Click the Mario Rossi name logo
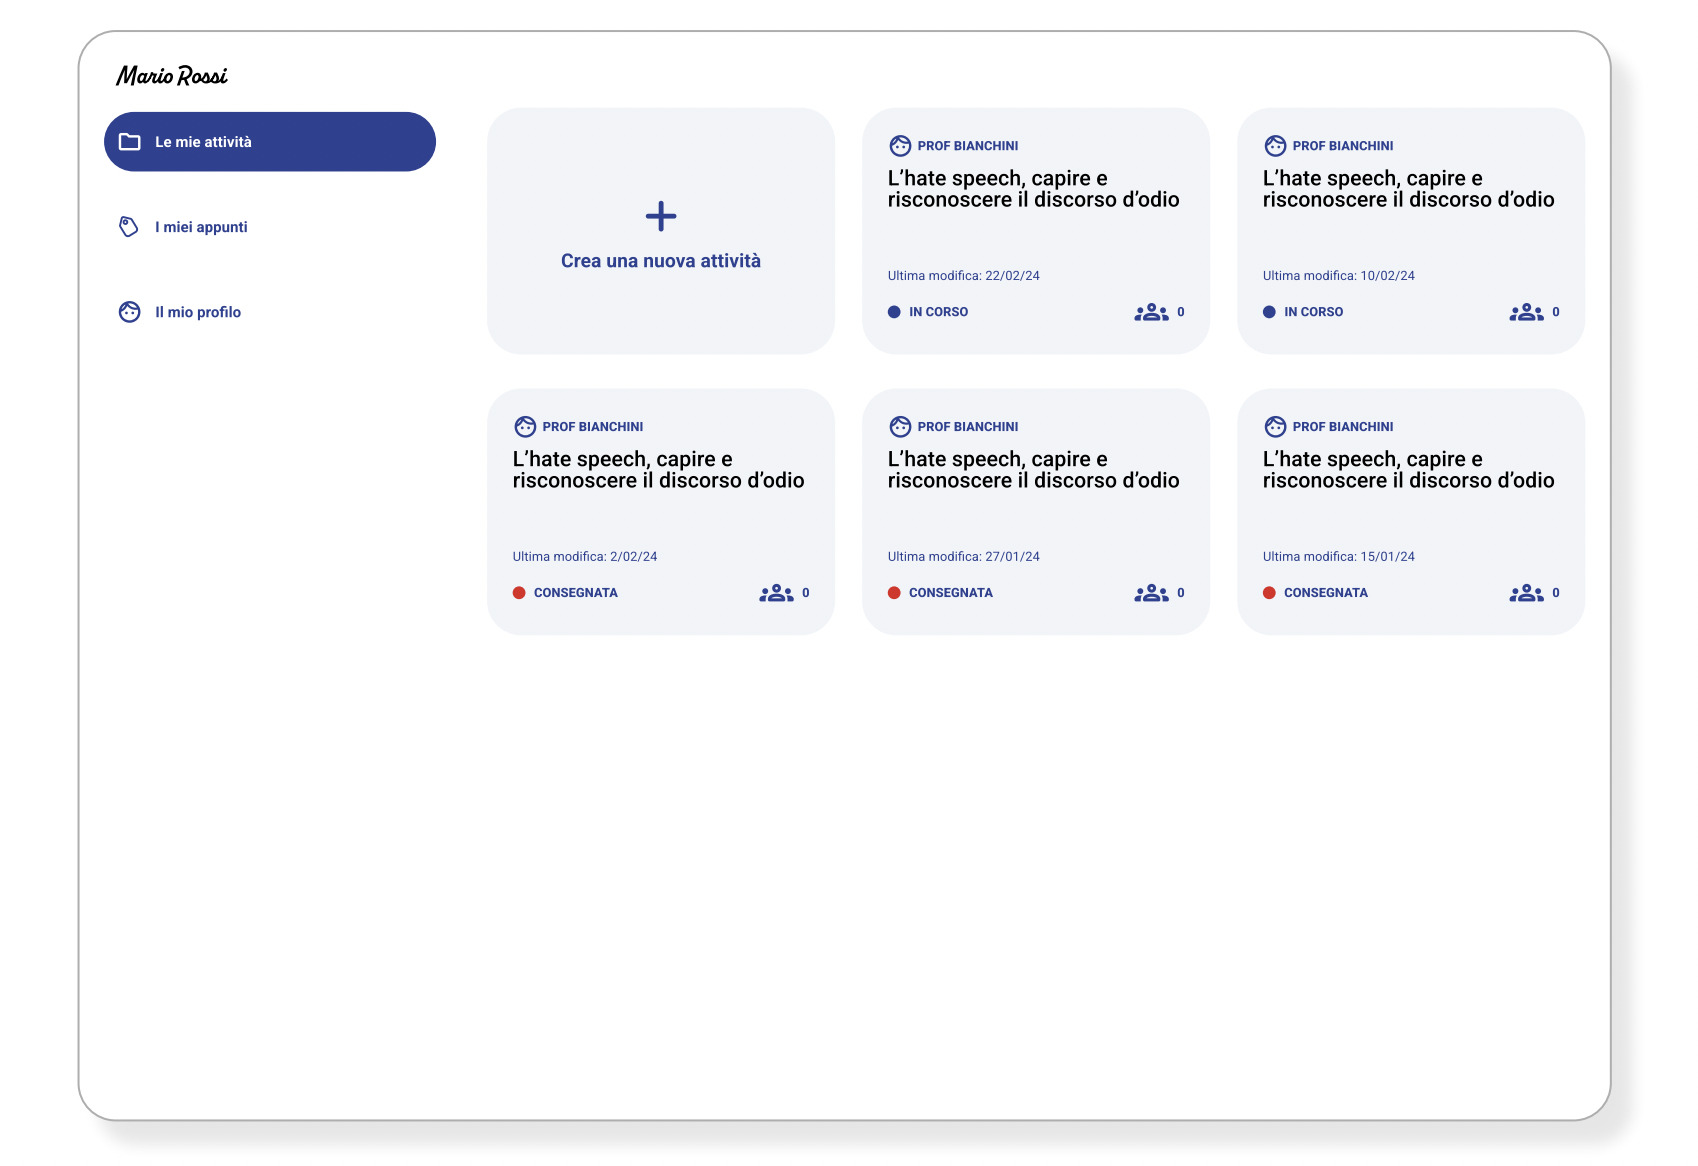Image resolution: width=1698 pixels, height=1166 pixels. click(x=172, y=76)
